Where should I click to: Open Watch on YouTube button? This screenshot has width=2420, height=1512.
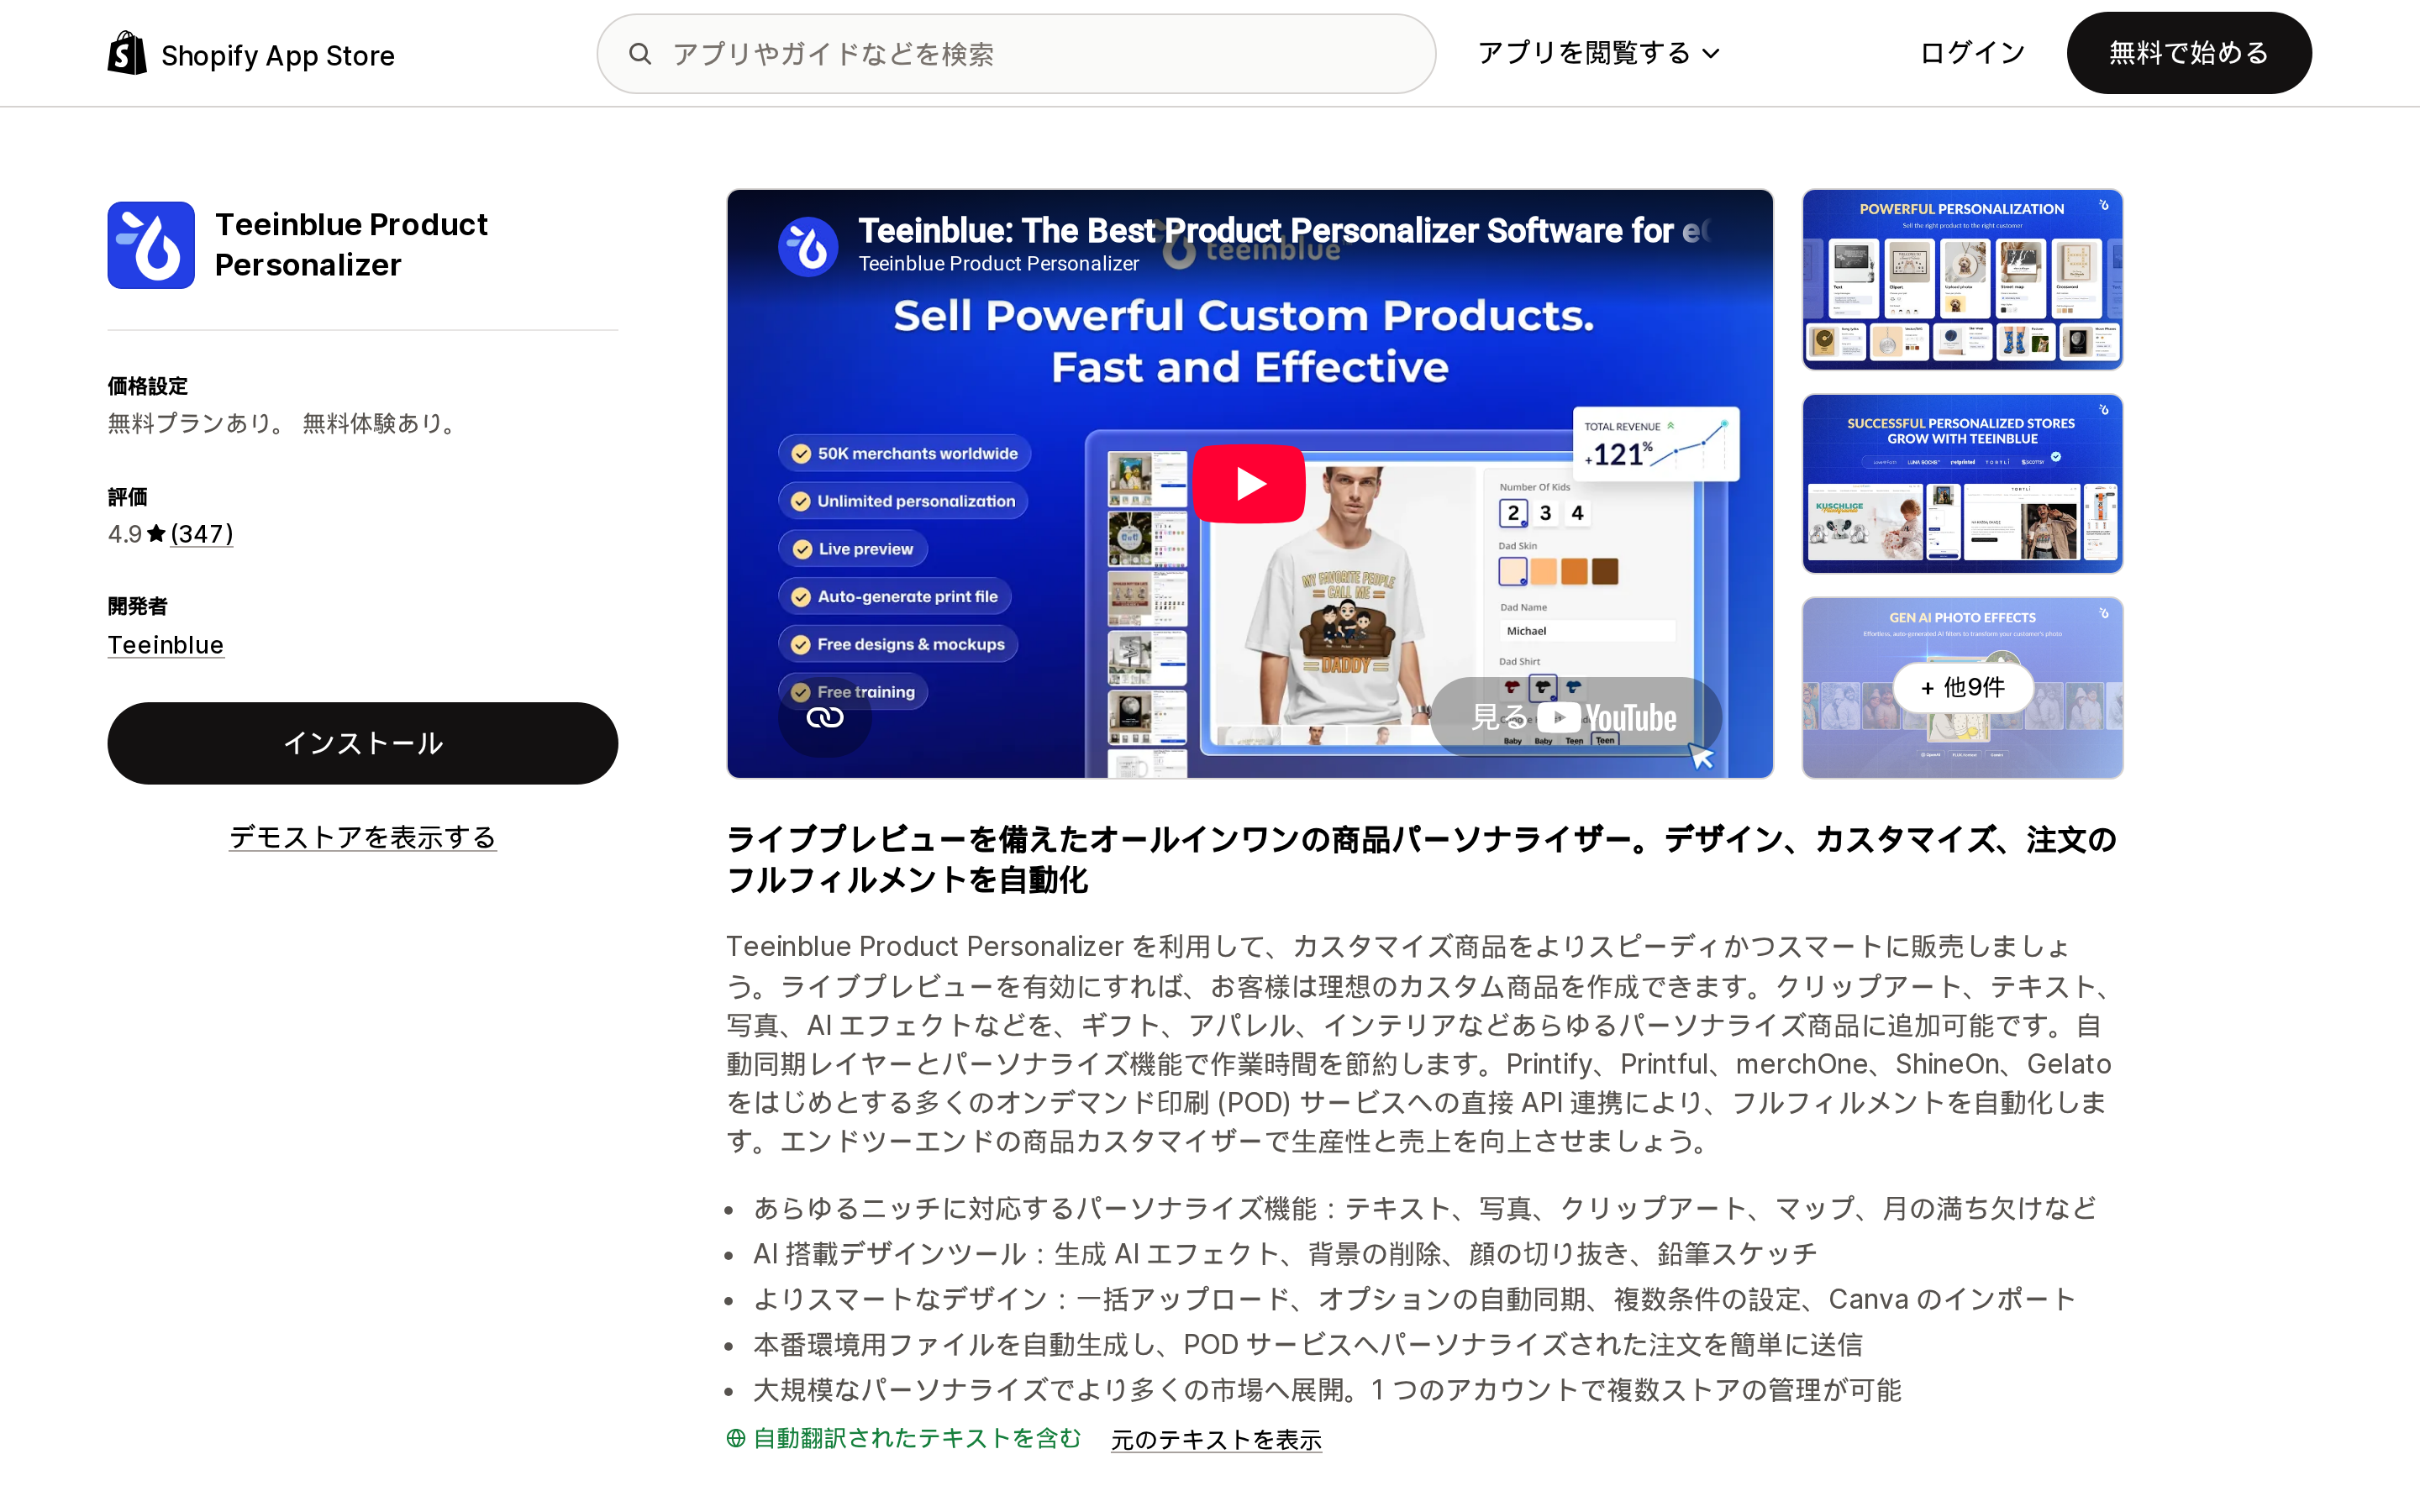[1576, 717]
